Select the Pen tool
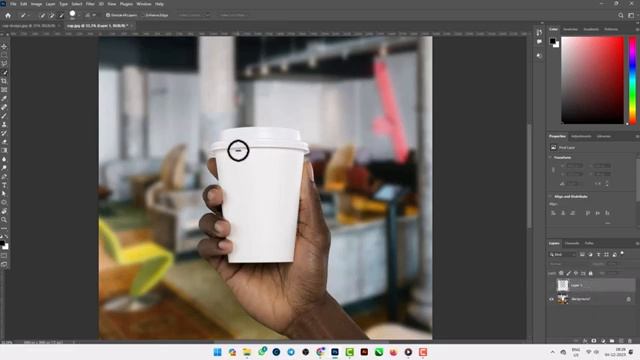 4,176
